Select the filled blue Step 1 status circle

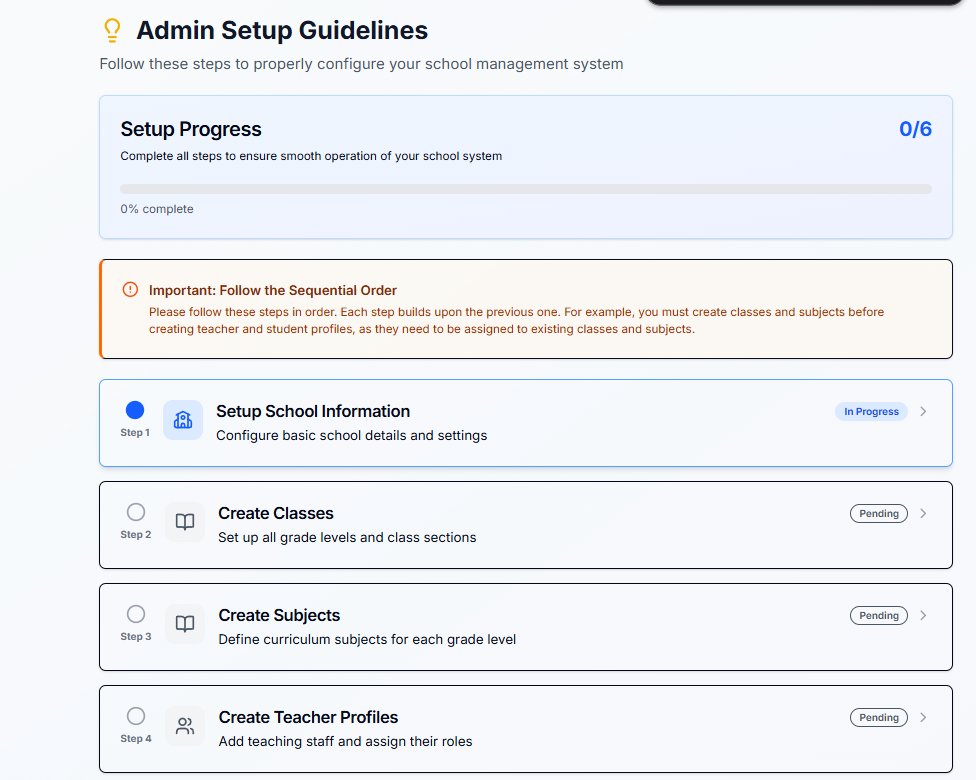(x=135, y=410)
